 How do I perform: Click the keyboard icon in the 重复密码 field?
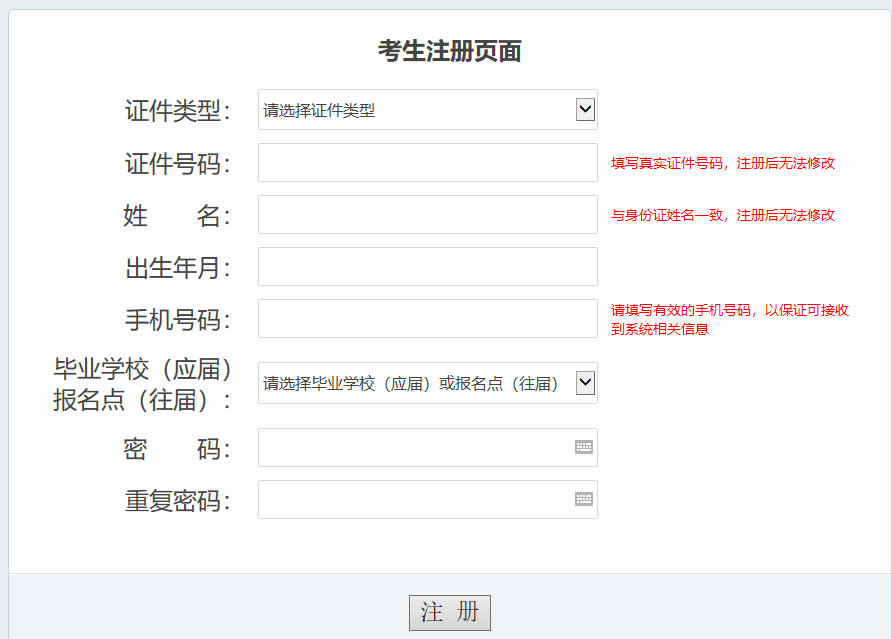(584, 499)
